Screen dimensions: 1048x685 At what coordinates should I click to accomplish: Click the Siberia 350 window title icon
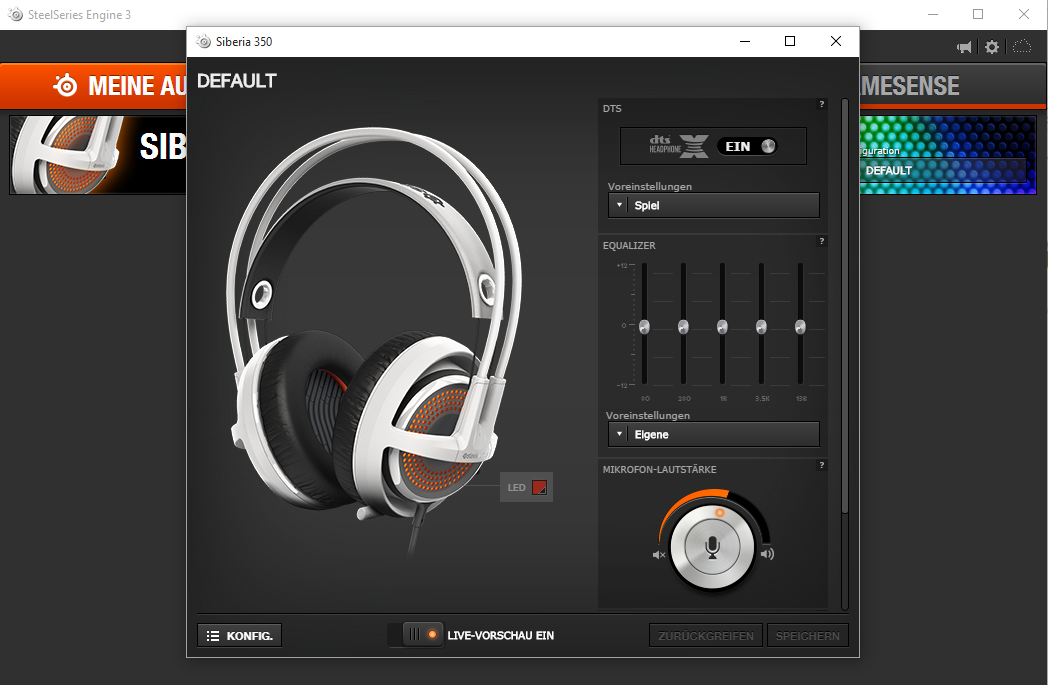(x=203, y=41)
